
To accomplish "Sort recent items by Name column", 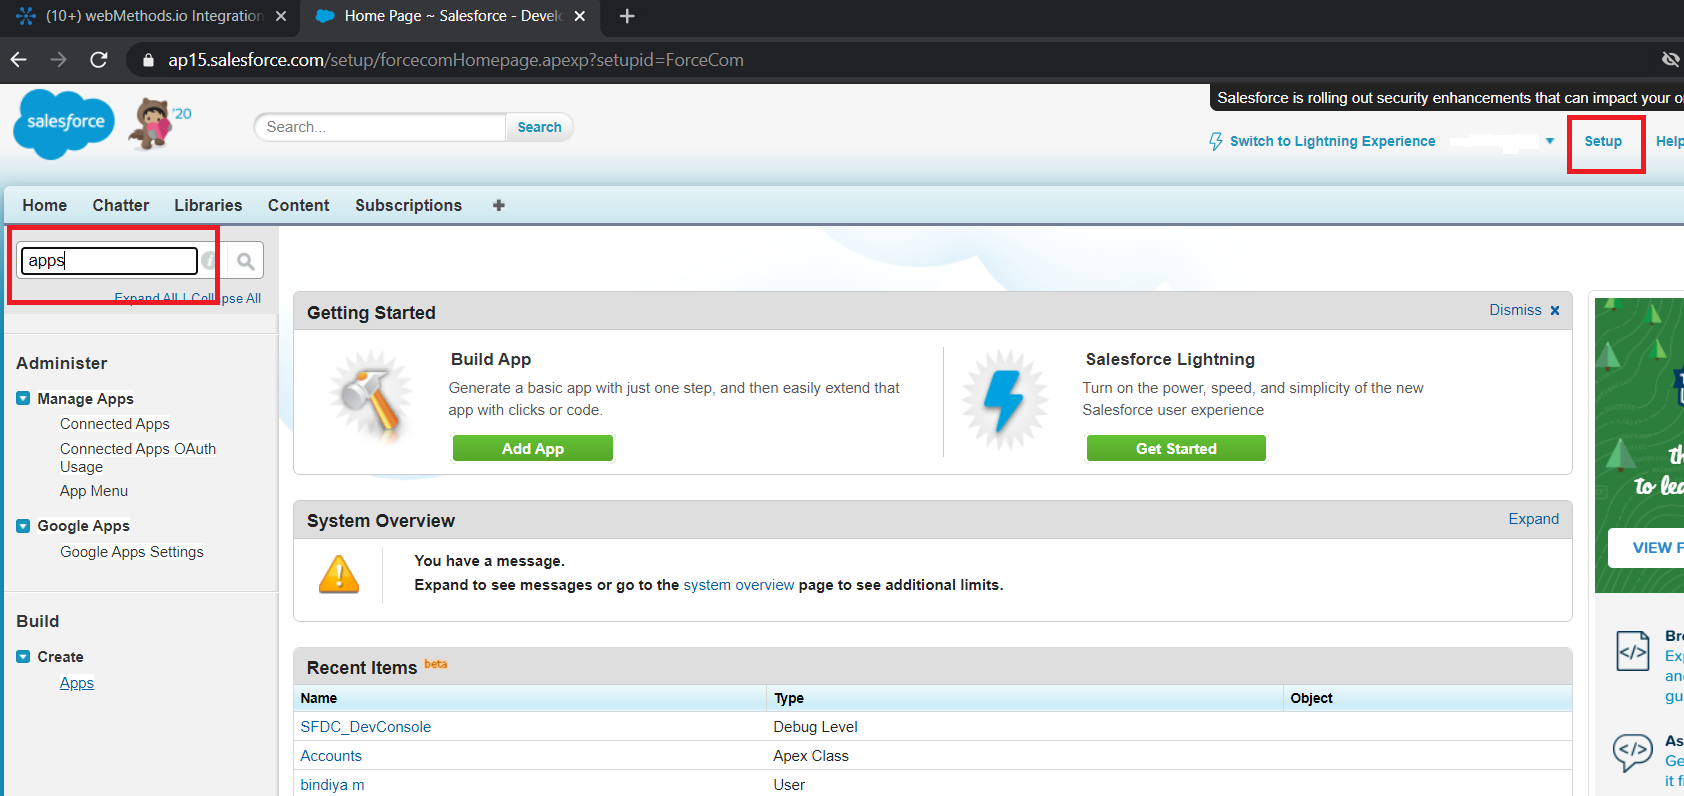I will [319, 698].
